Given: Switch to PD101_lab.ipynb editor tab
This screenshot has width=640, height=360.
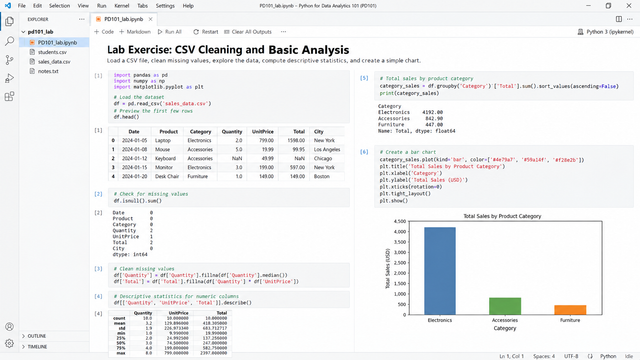Looking at the screenshot, I should [x=123, y=19].
